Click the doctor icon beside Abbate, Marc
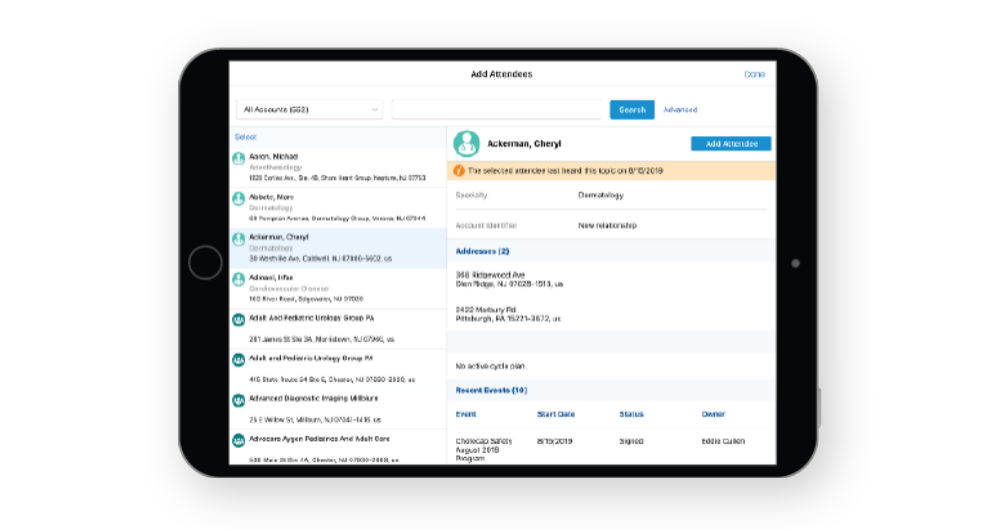Viewport: 1005px width, 530px height. click(239, 199)
